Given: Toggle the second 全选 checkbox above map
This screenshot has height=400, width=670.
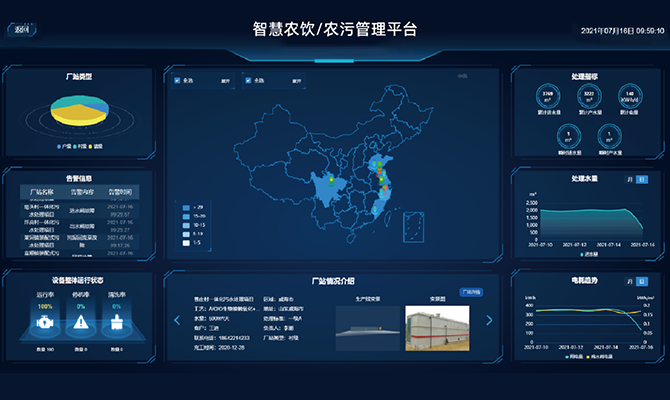Looking at the screenshot, I should (x=246, y=80).
